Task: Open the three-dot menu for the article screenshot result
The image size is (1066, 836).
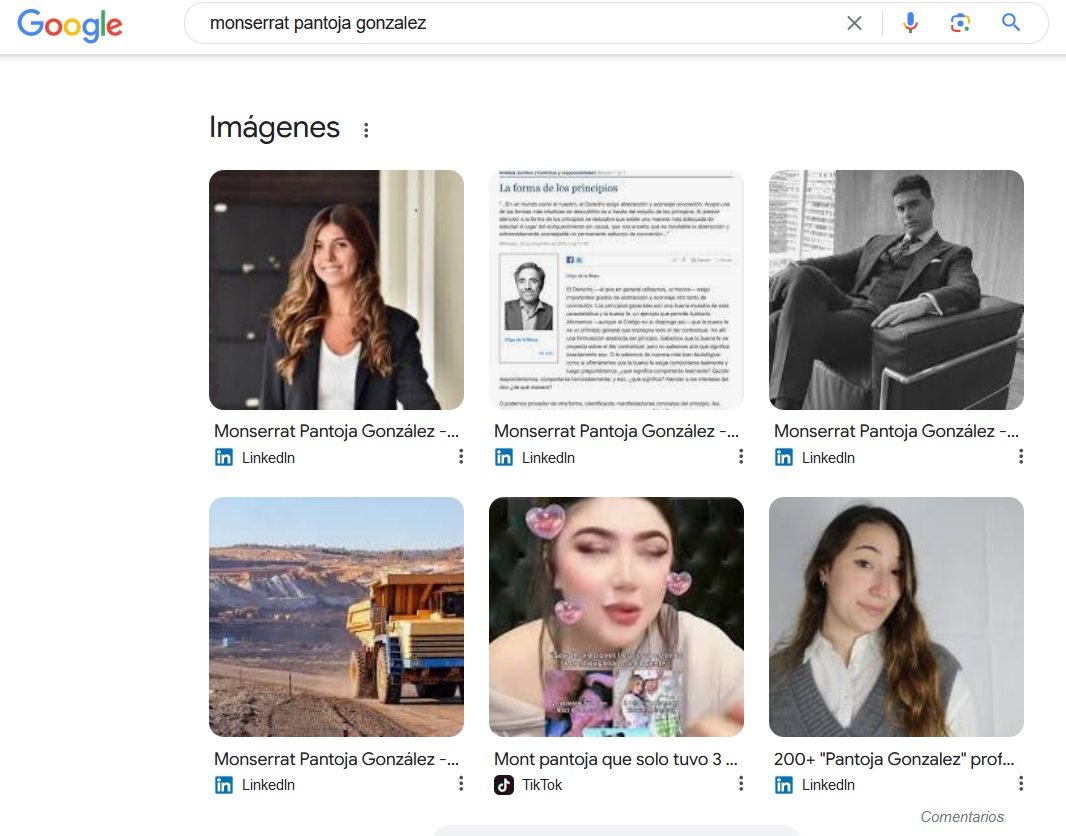Action: 741,457
